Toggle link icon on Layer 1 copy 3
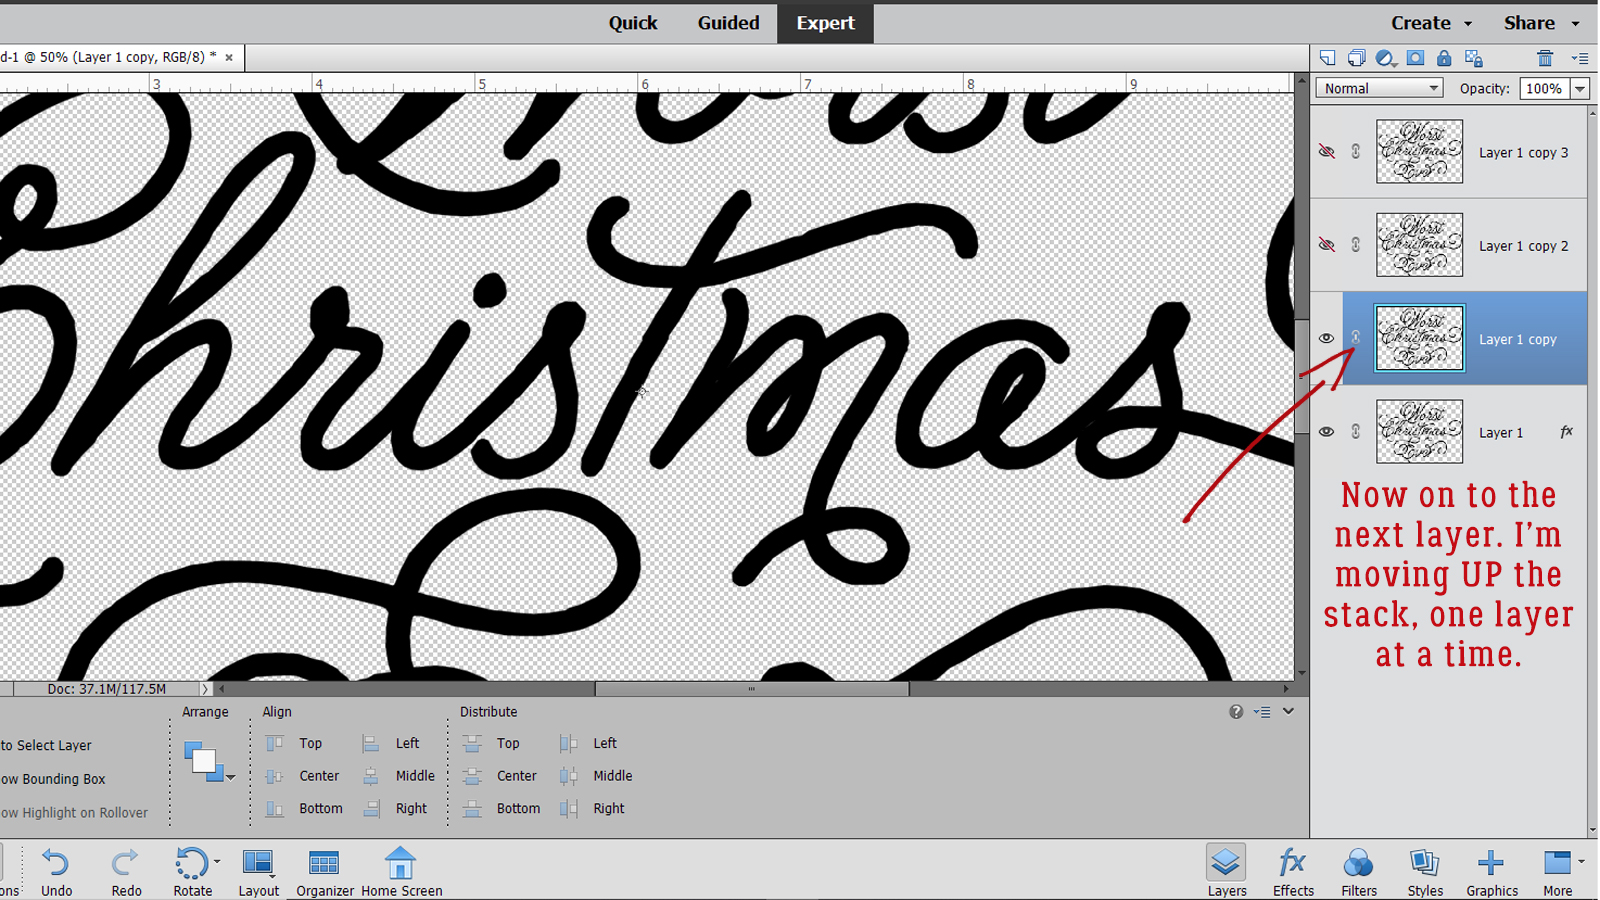Image resolution: width=1600 pixels, height=900 pixels. [x=1356, y=152]
